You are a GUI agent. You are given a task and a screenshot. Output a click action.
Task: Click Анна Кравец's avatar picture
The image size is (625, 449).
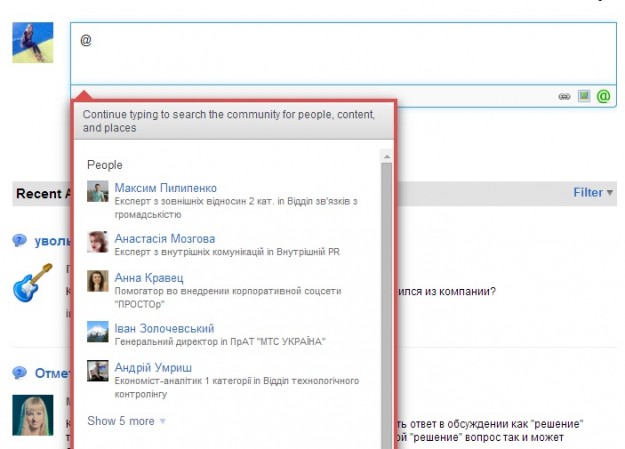(x=97, y=281)
